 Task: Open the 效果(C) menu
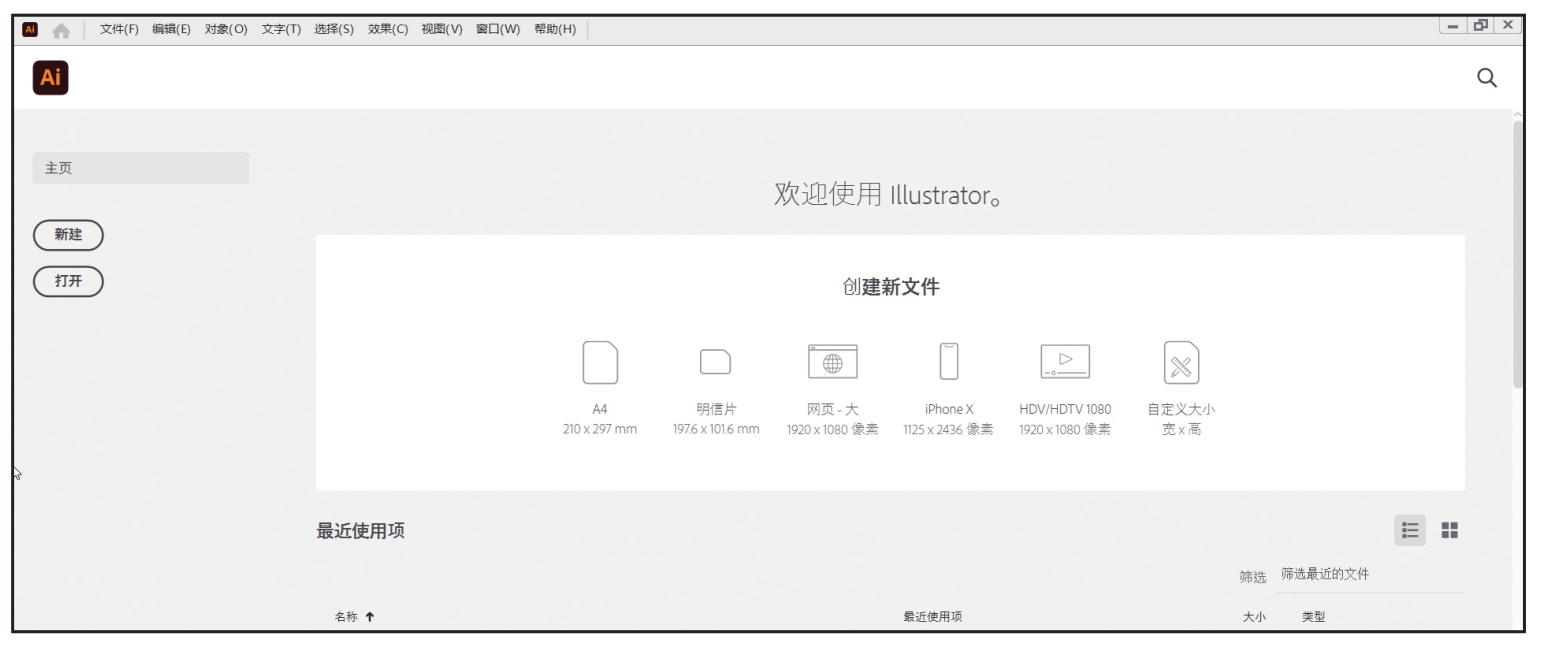(387, 29)
